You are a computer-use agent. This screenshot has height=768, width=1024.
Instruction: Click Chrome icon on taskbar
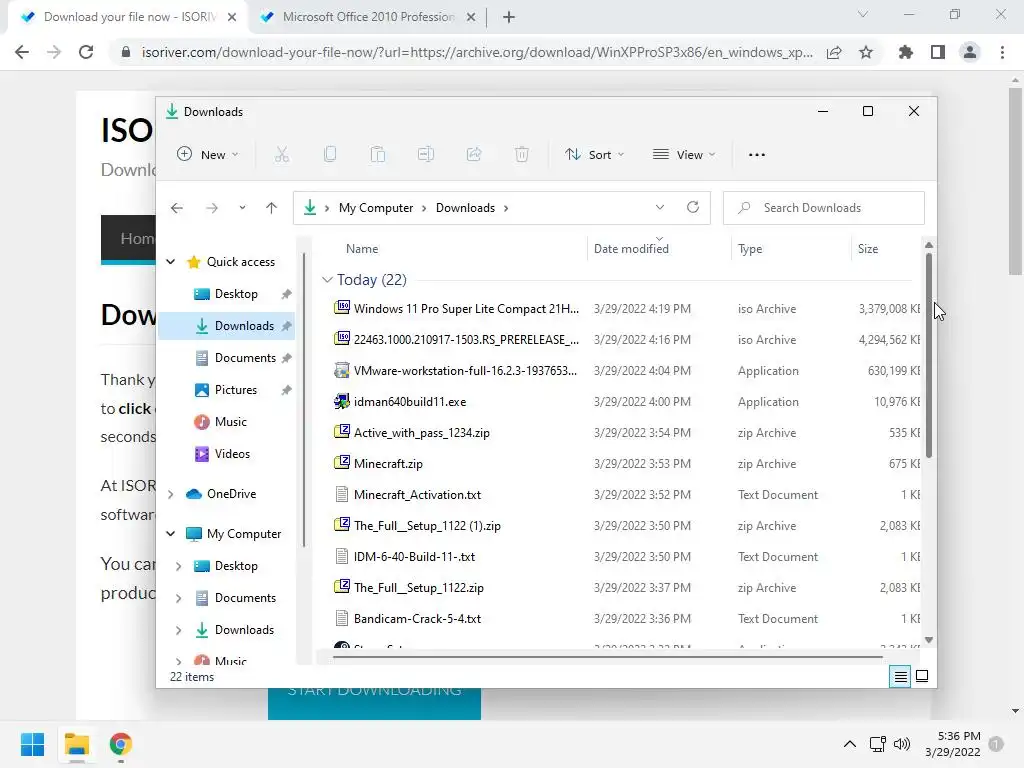coord(121,744)
